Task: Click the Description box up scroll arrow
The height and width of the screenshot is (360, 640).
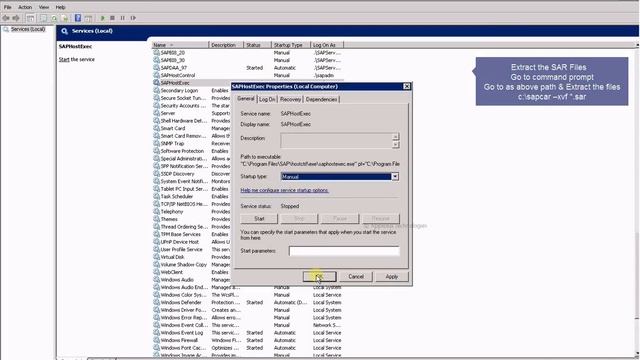Action: click(395, 137)
